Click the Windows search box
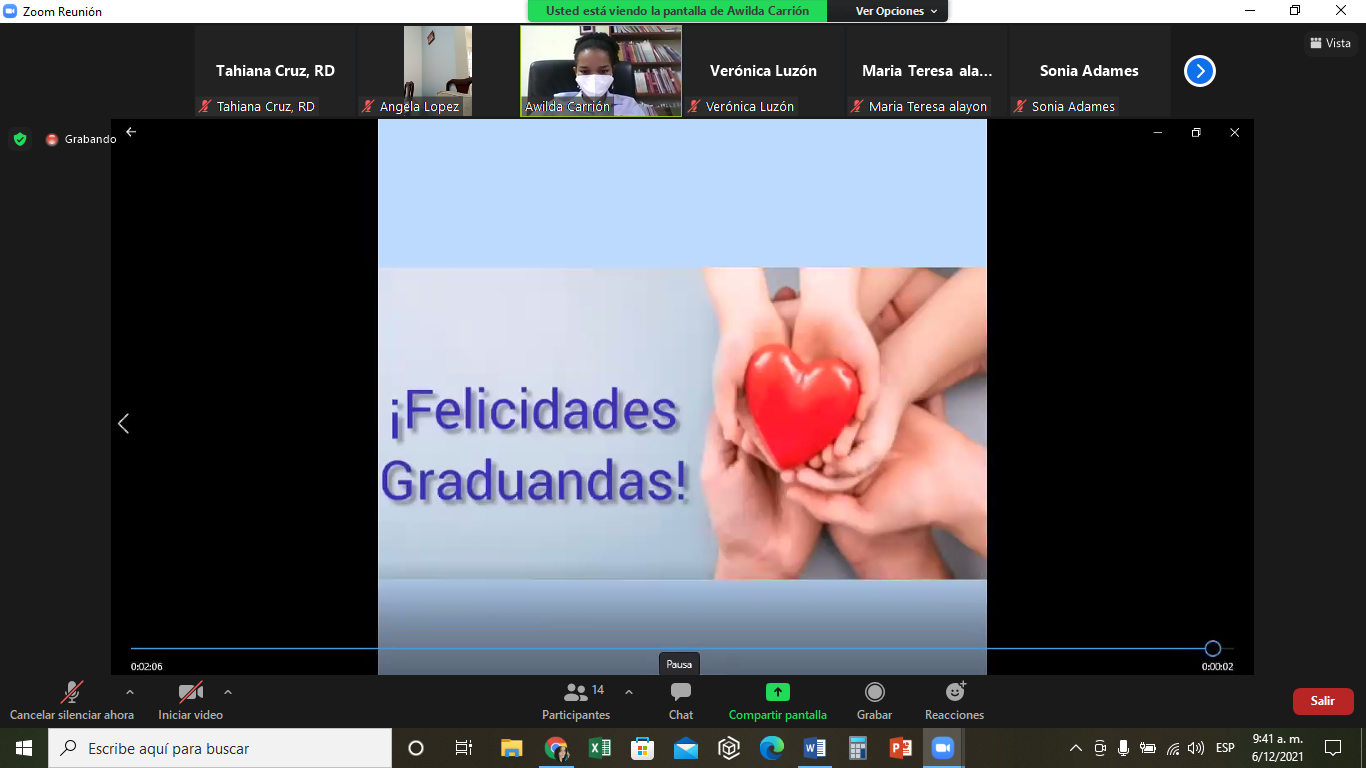Screen dimensions: 1366x768 point(220,748)
